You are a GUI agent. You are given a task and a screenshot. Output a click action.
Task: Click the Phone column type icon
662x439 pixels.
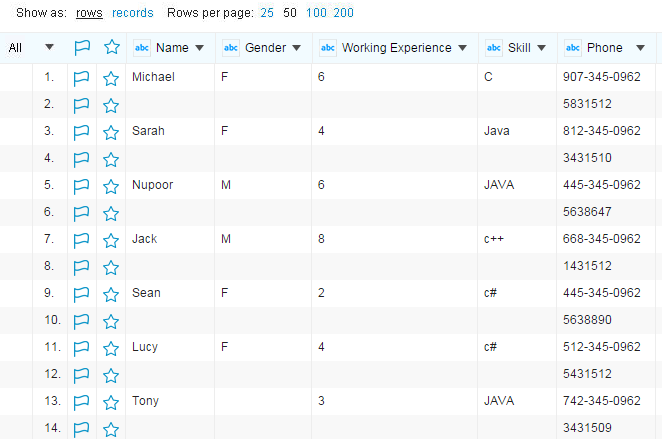click(x=573, y=48)
